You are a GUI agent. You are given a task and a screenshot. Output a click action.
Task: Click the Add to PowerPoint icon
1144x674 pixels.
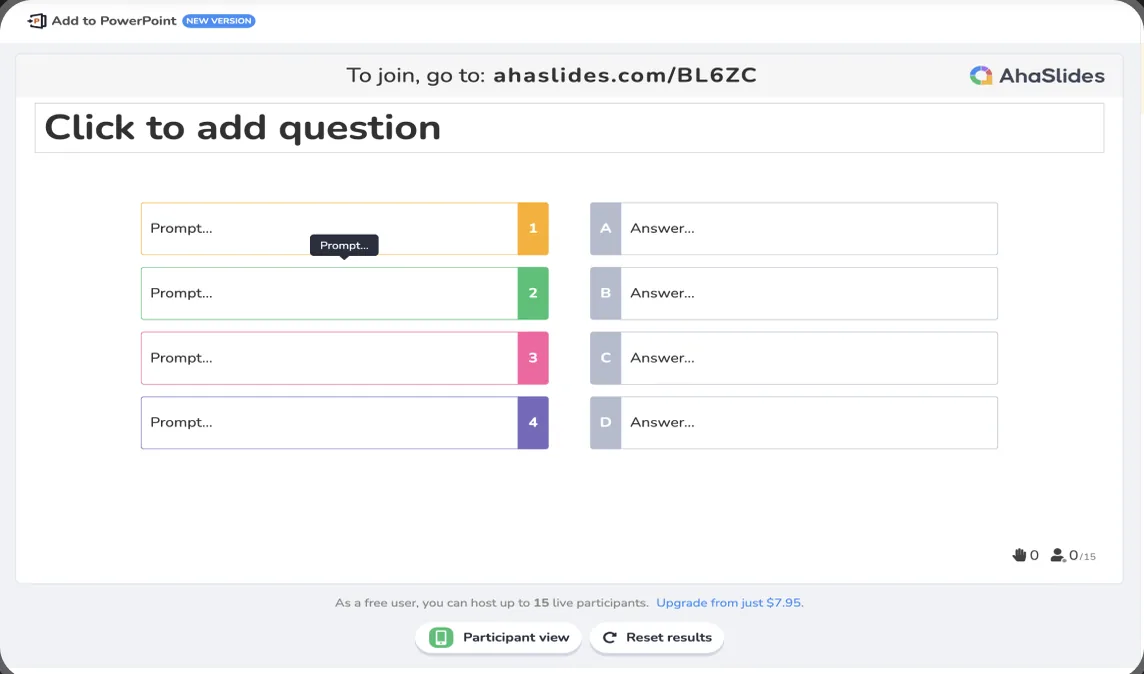coord(36,21)
